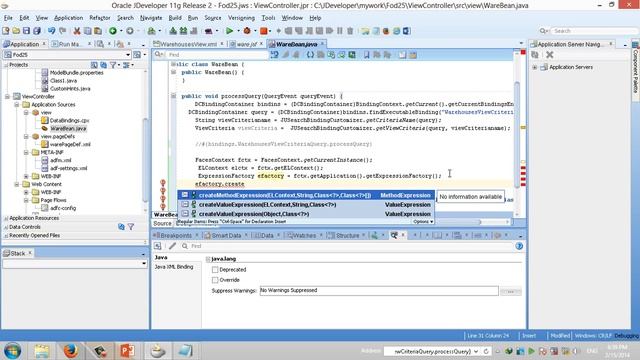Collapse the Web Content folder

coord(17,184)
